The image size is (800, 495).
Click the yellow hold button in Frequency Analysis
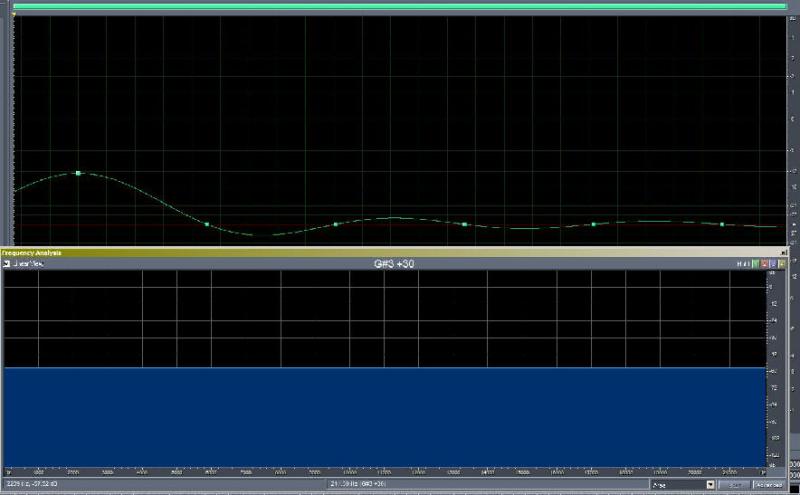782,264
